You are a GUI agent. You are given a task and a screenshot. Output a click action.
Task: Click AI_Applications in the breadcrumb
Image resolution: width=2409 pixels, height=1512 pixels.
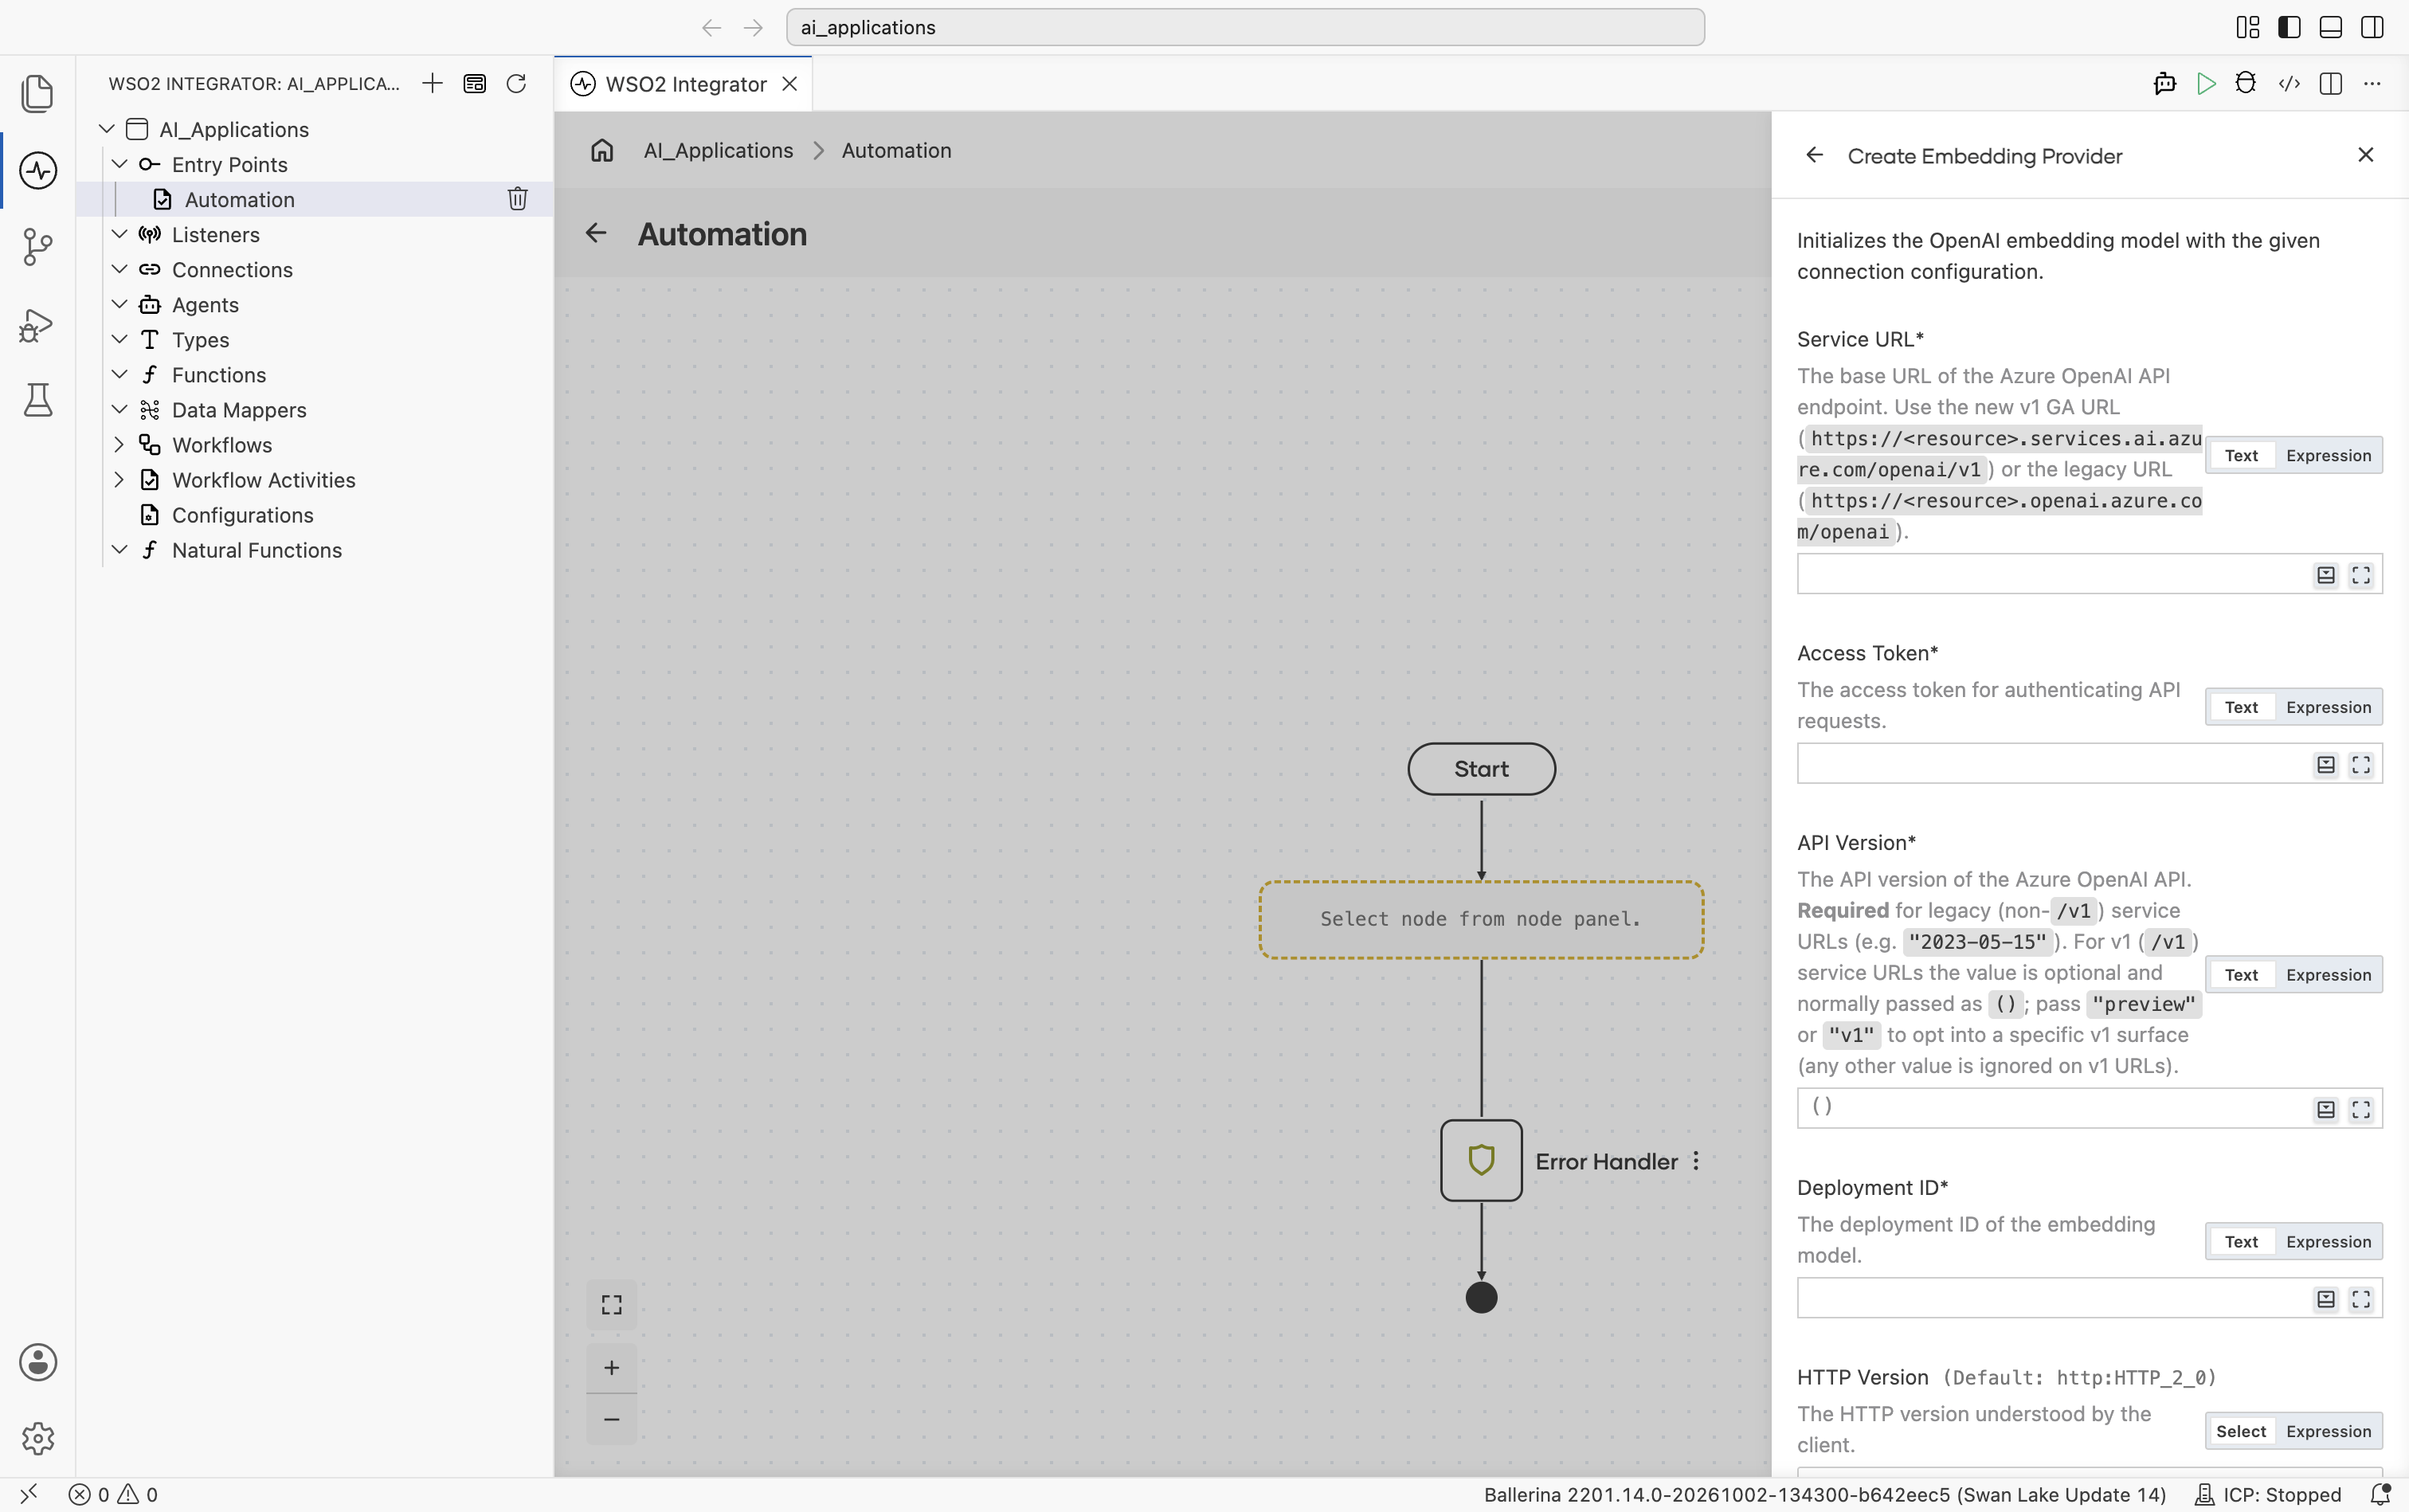click(718, 150)
